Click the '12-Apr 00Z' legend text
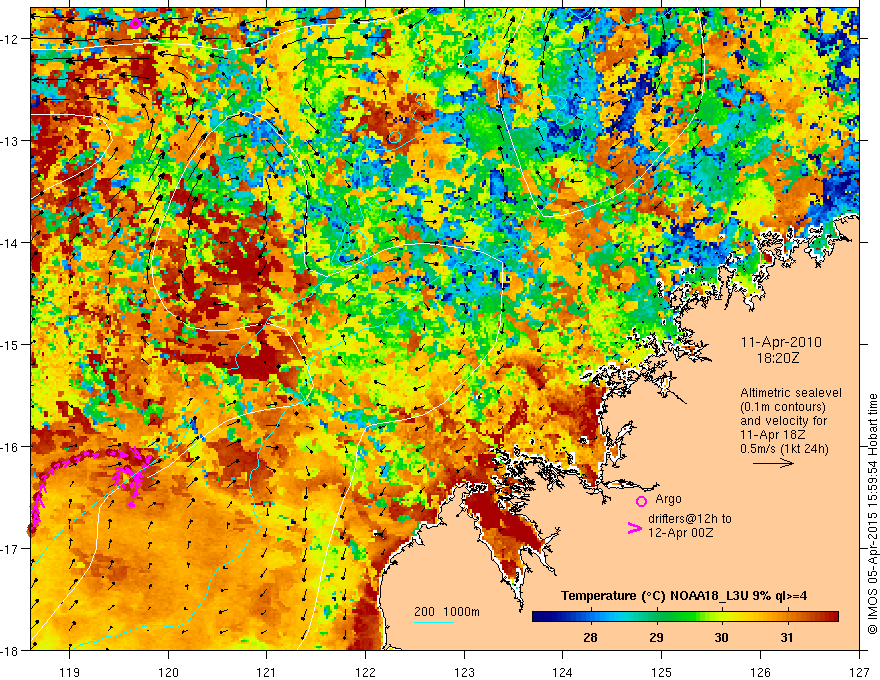This screenshot has width=880, height=680. [681, 532]
